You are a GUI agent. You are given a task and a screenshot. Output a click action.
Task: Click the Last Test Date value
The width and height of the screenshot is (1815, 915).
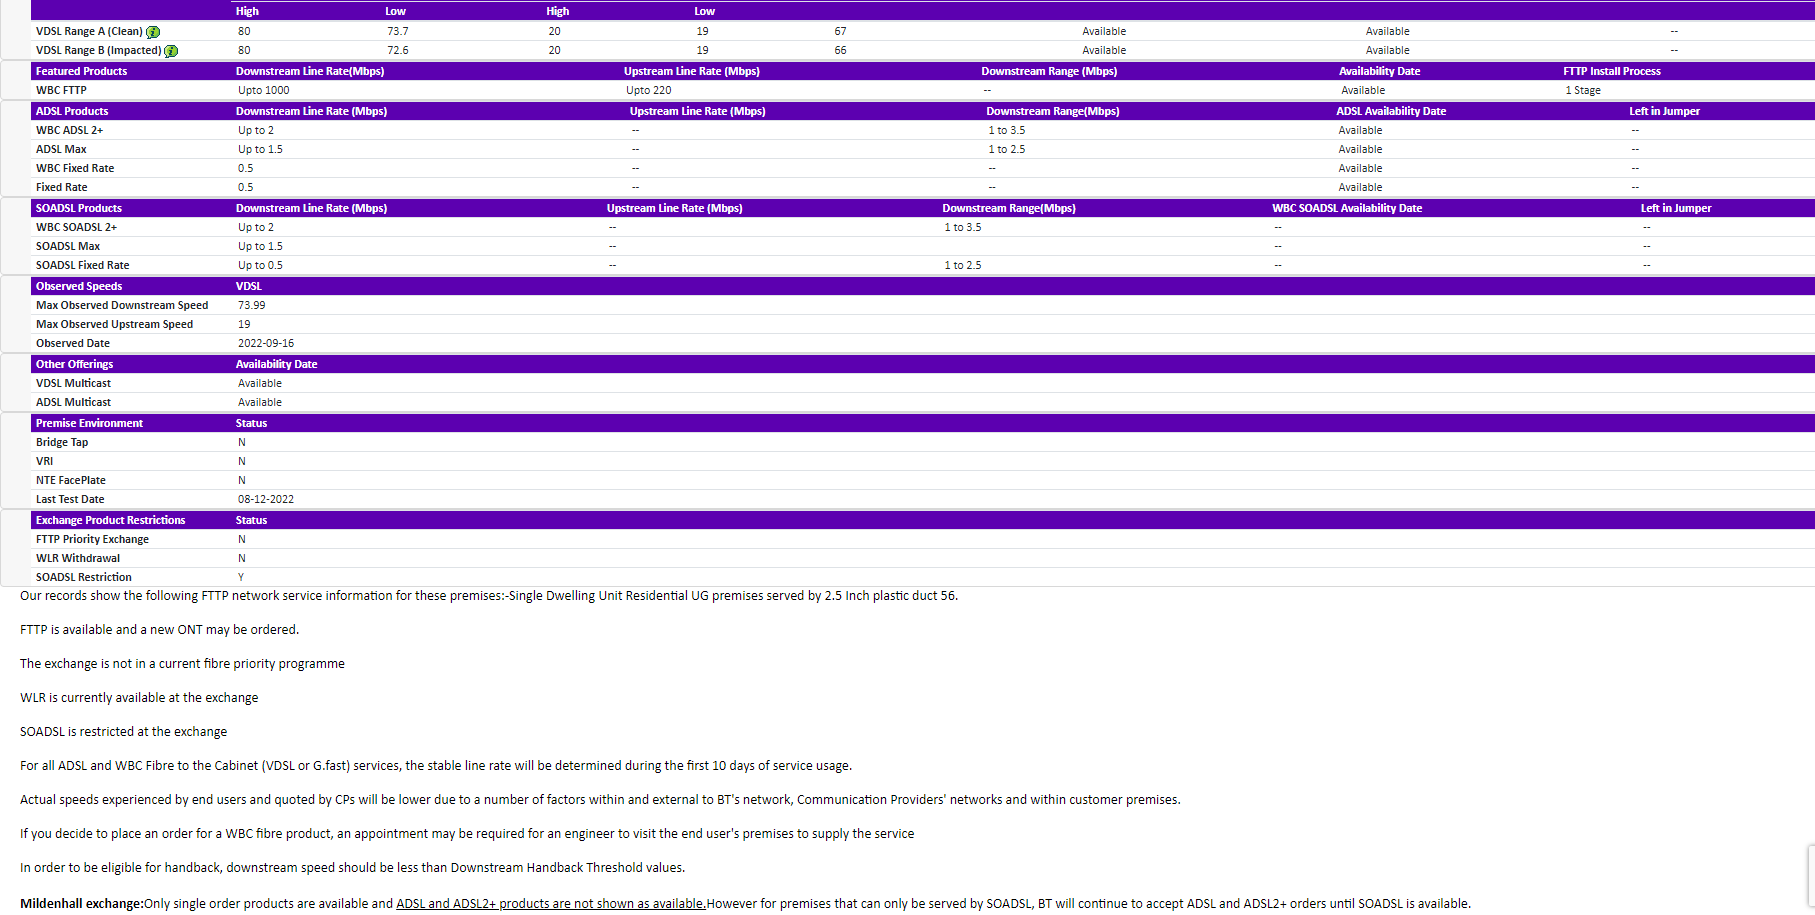[x=264, y=498]
